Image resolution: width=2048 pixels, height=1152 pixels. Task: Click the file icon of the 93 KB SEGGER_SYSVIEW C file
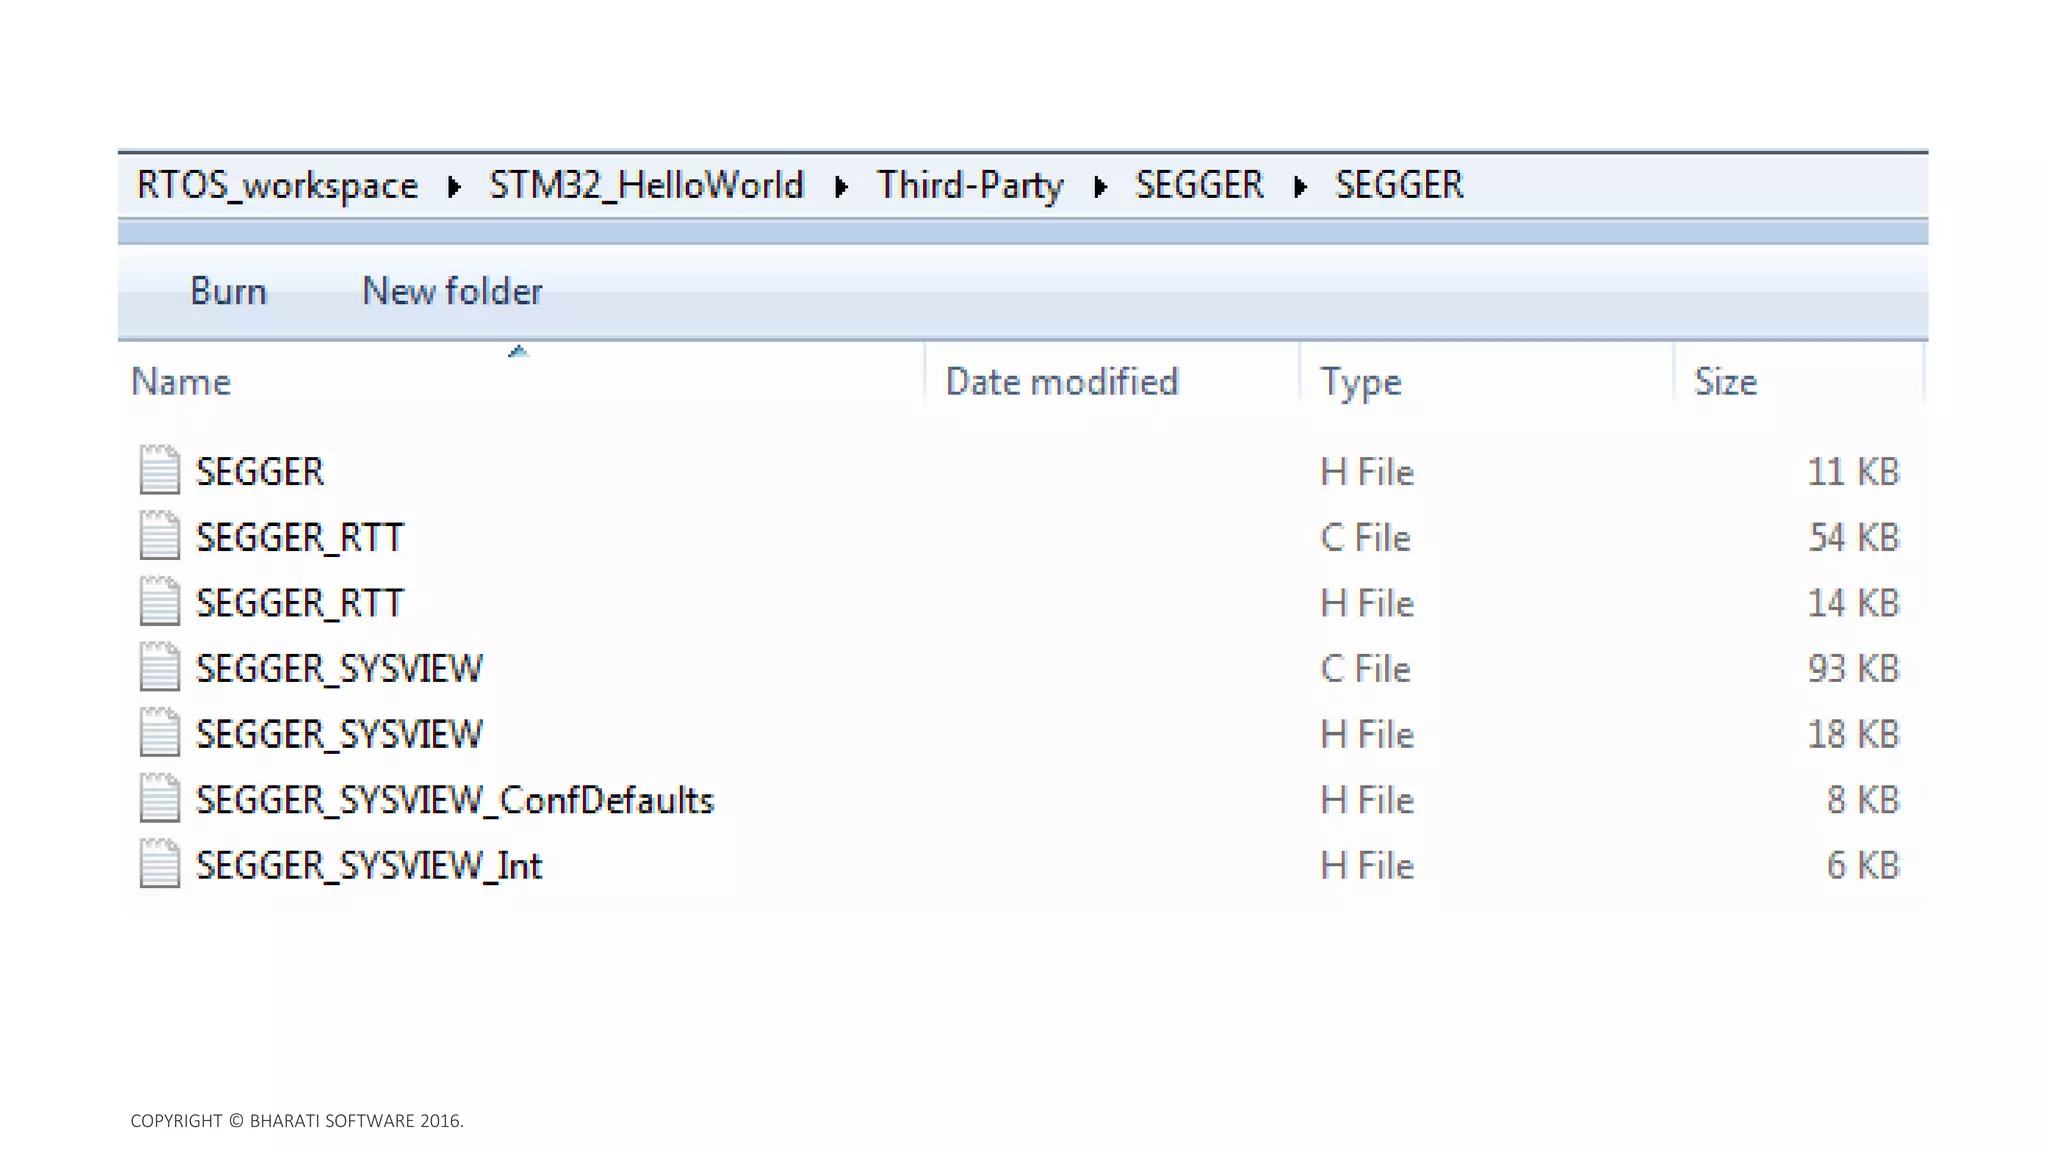[159, 668]
